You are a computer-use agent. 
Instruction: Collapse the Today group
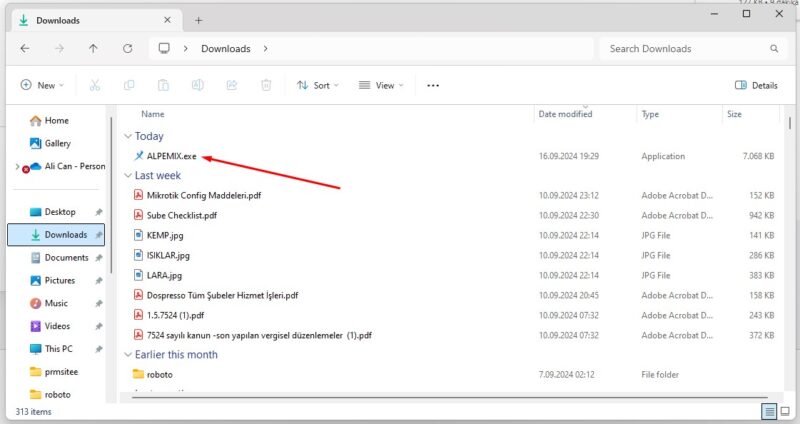[127, 136]
